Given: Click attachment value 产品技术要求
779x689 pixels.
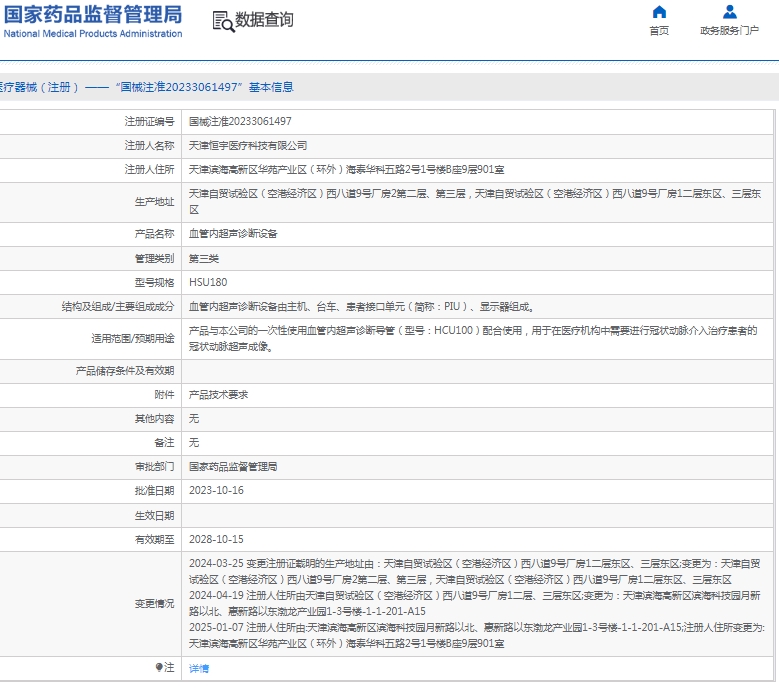Looking at the screenshot, I should click(218, 395).
